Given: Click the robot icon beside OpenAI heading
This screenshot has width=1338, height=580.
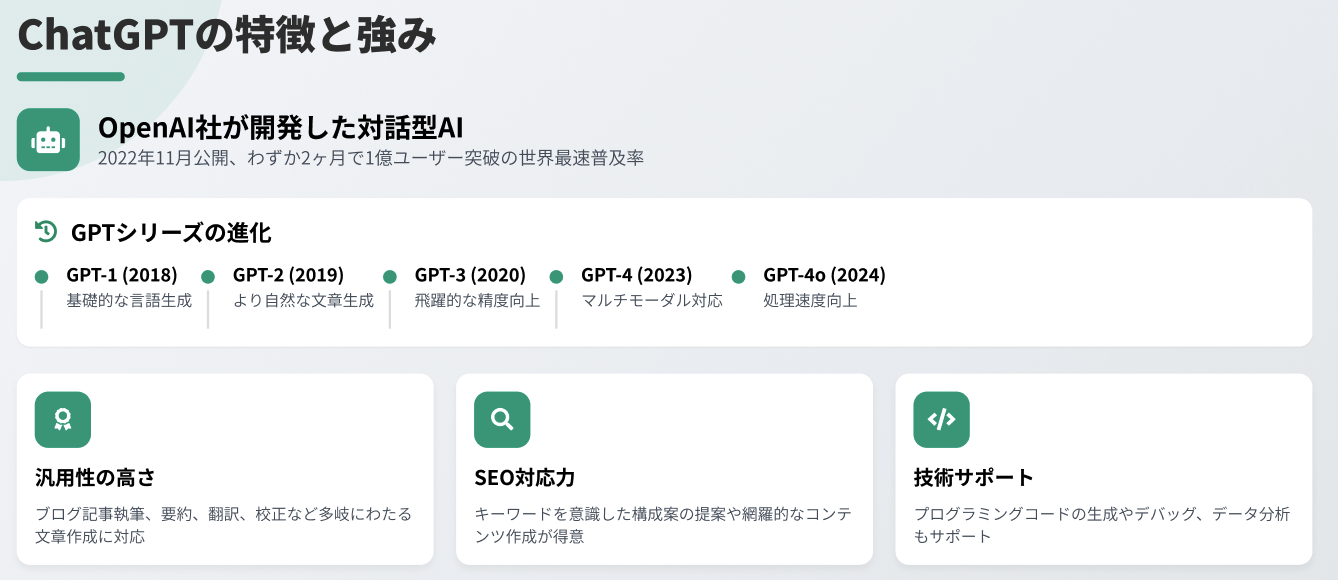Looking at the screenshot, I should pos(48,140).
